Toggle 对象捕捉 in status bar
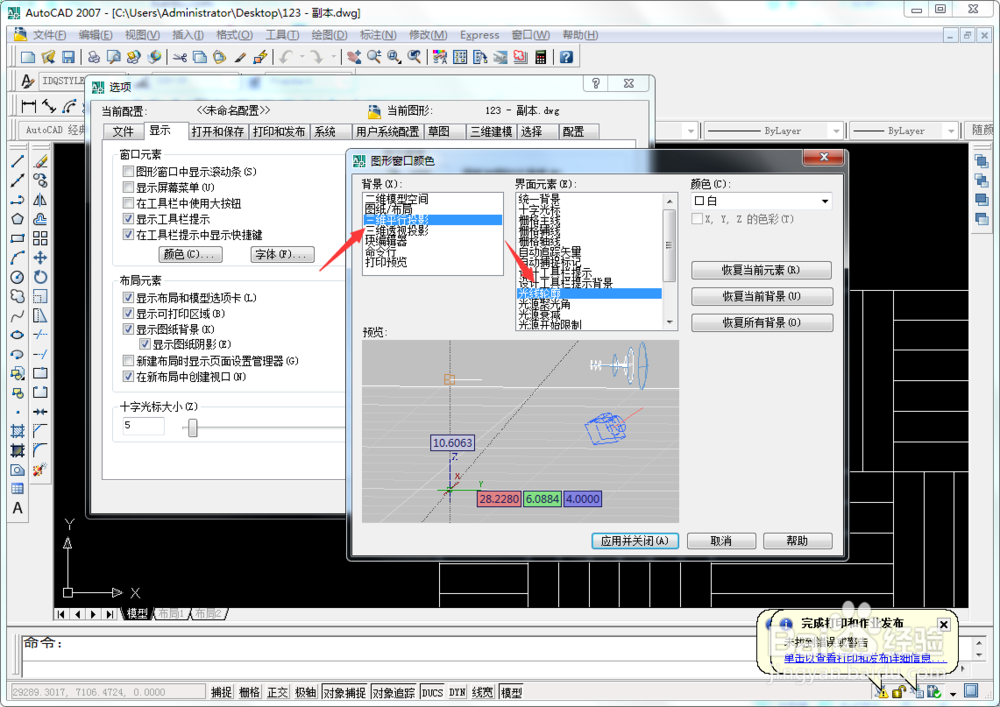This screenshot has width=1000, height=707. pyautogui.click(x=345, y=692)
